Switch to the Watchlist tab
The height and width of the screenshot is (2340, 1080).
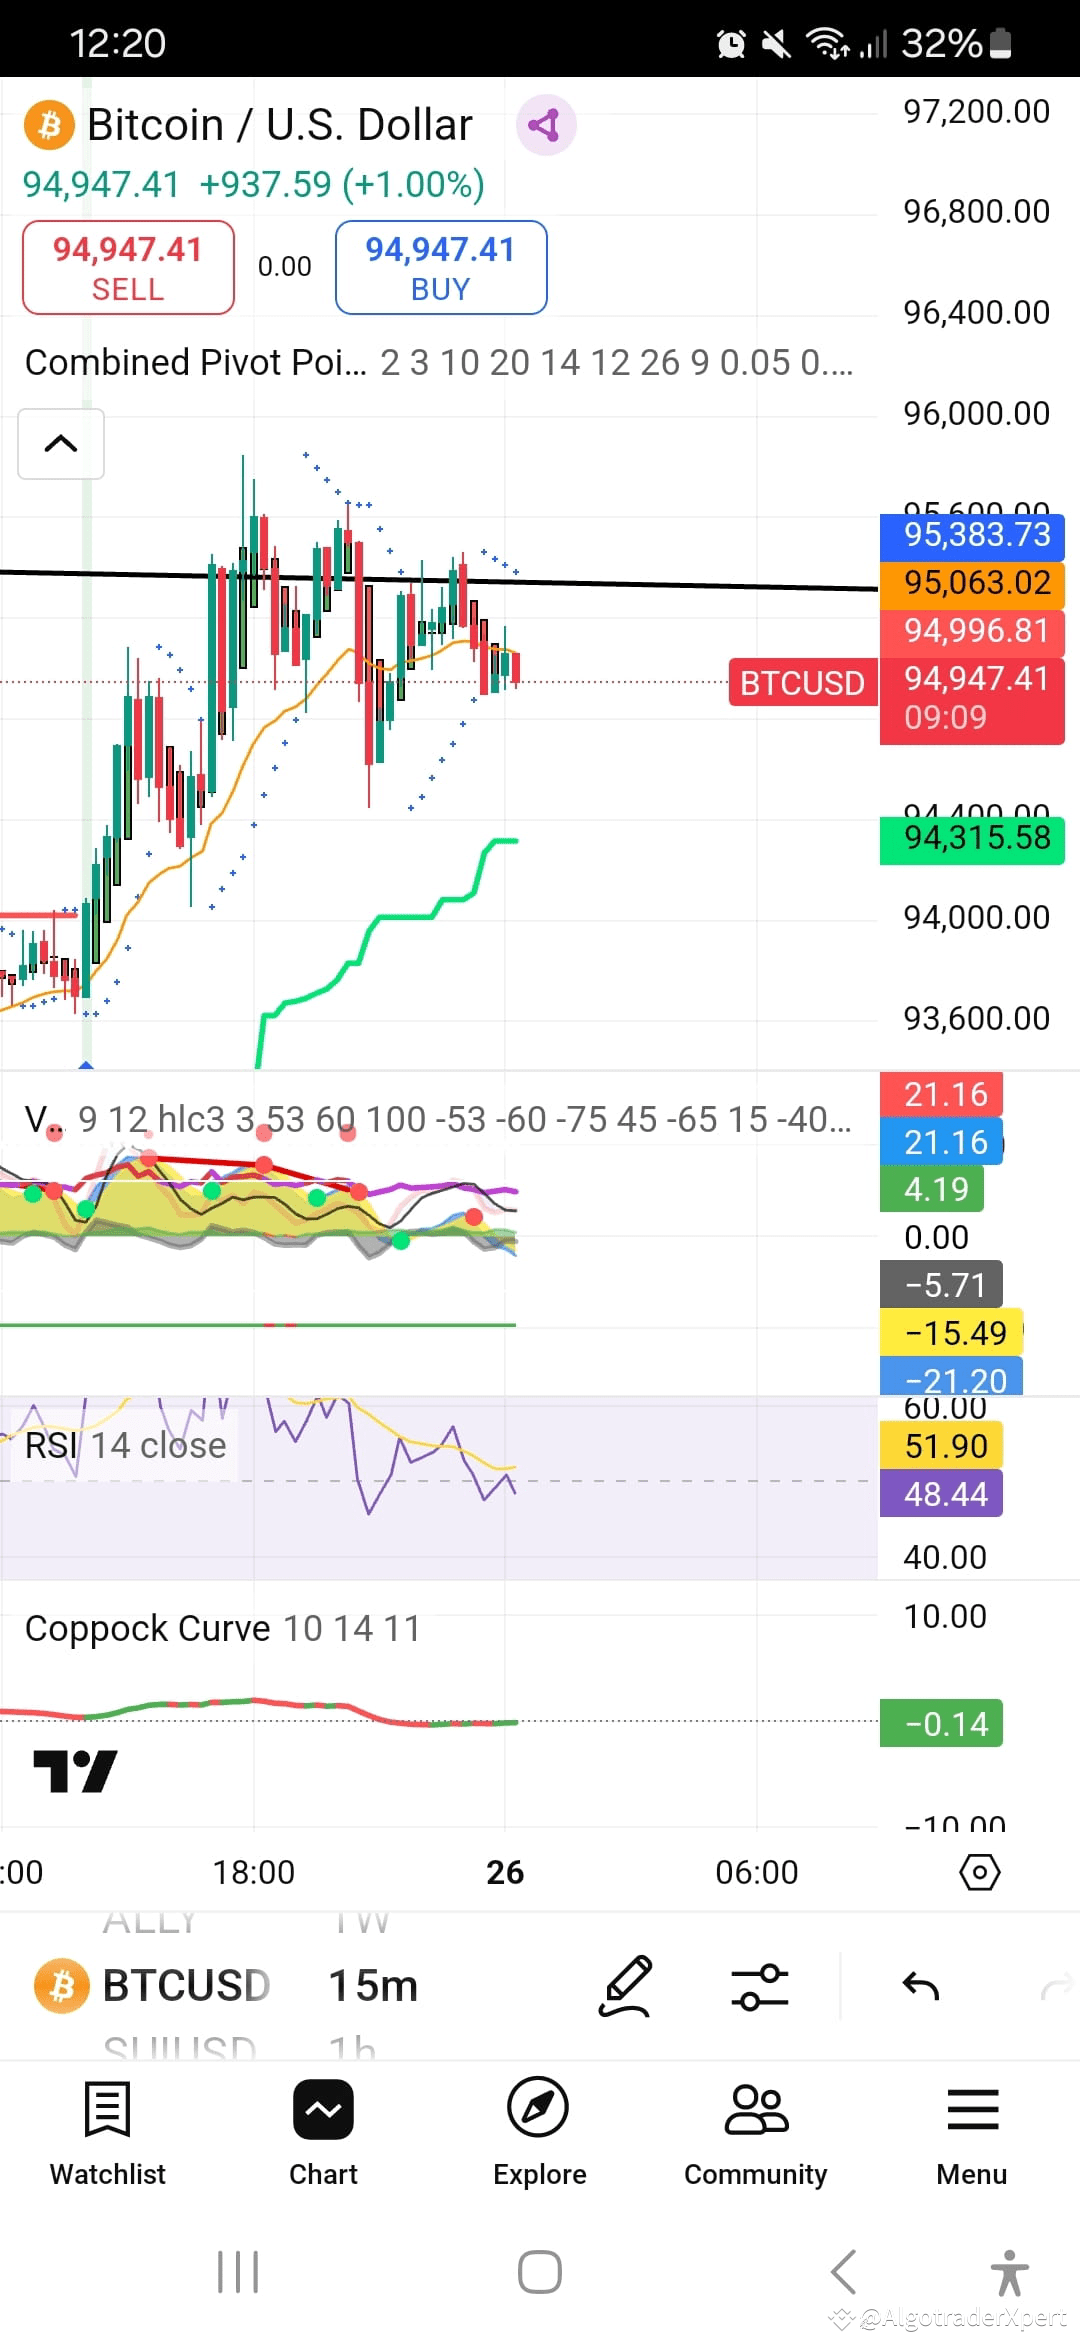pyautogui.click(x=108, y=2134)
